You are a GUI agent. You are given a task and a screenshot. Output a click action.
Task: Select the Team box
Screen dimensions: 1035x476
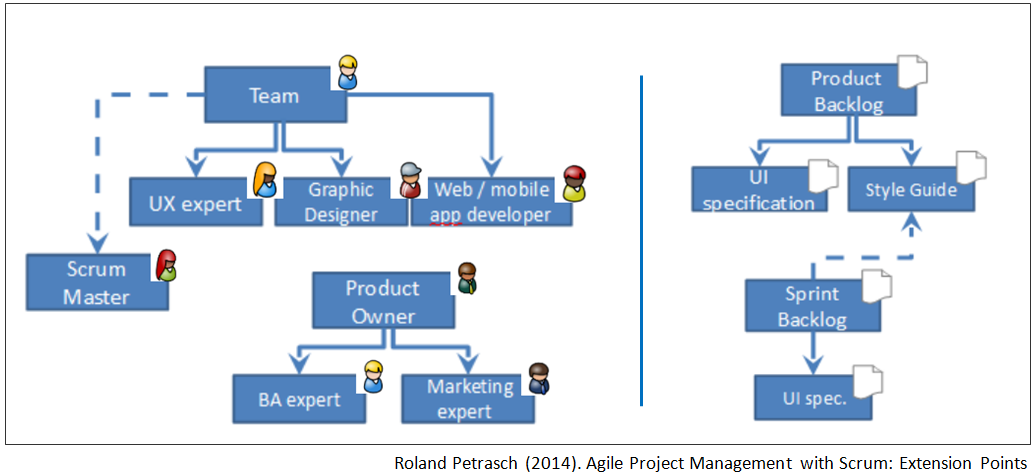coord(275,95)
